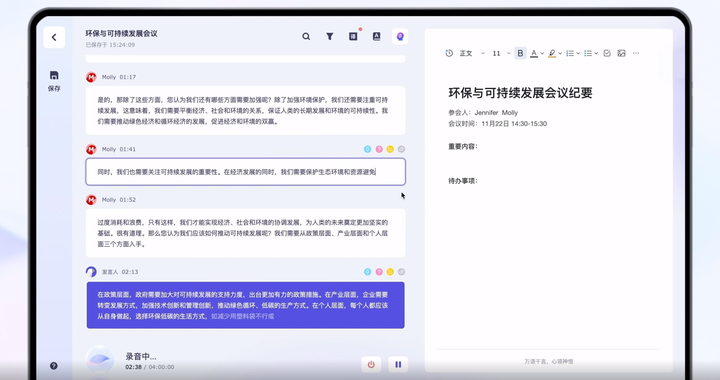The image size is (720, 380).
Task: Open font color dropdown arrow
Action: (x=542, y=53)
